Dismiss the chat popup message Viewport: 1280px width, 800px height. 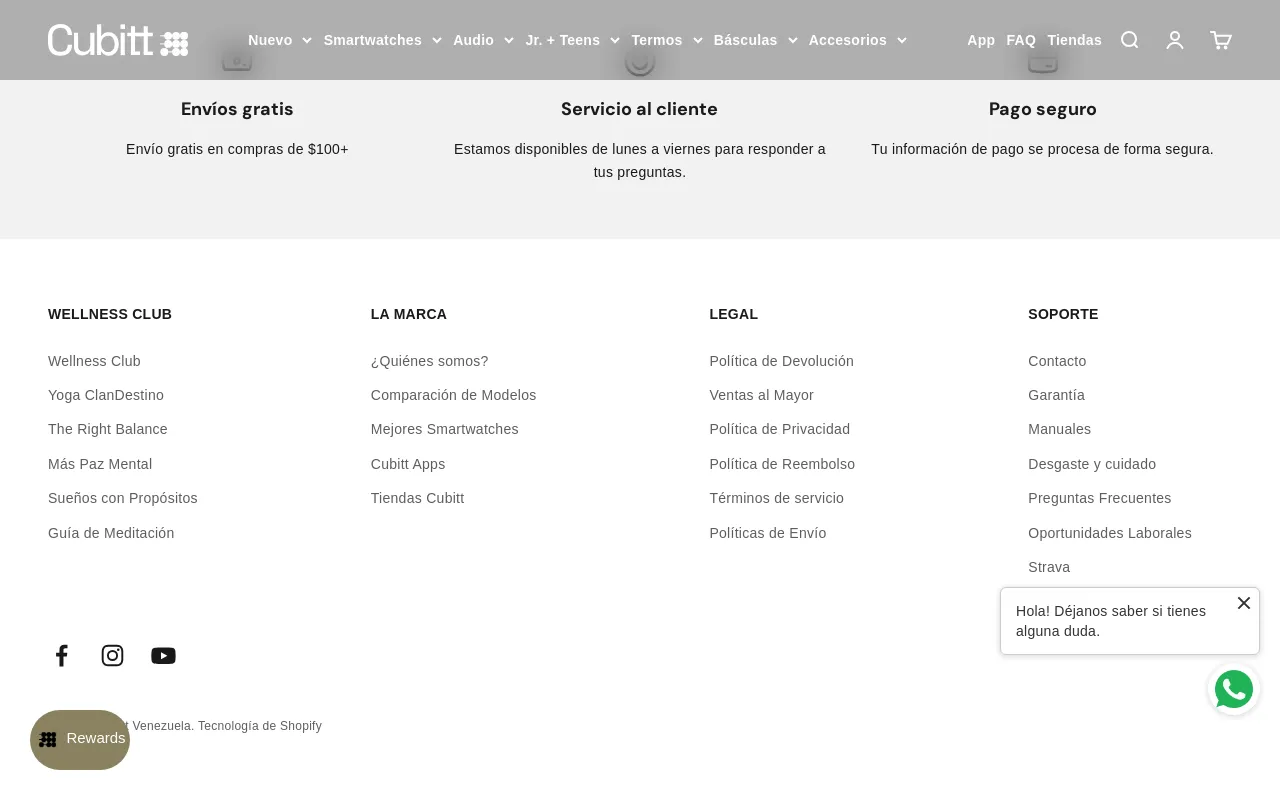coord(1244,603)
